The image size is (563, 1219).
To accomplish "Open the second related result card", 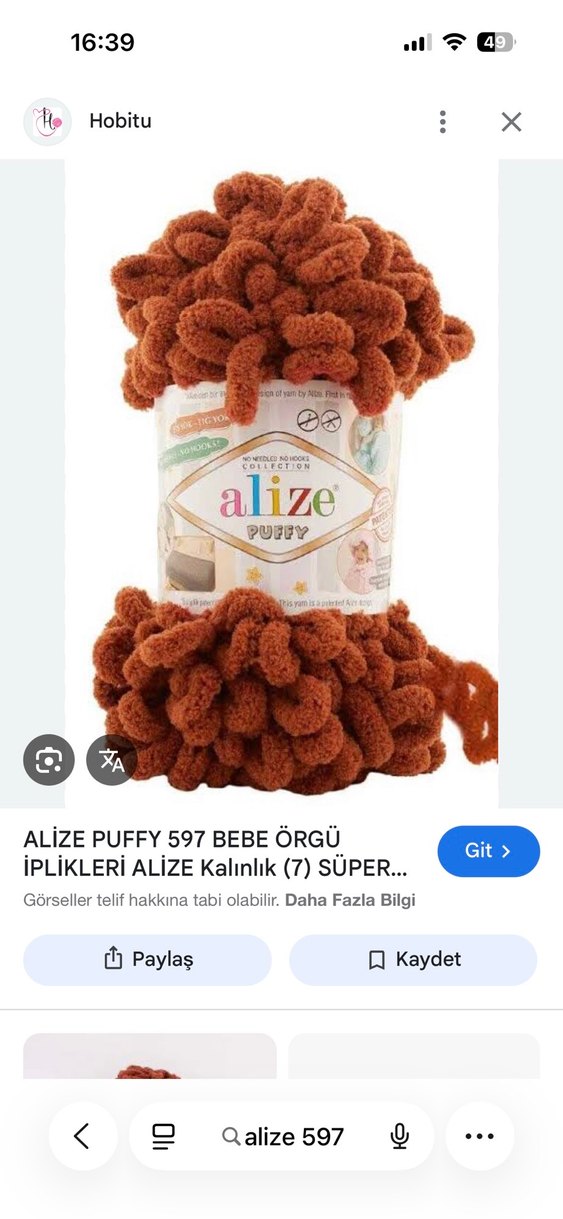I will tap(414, 1056).
